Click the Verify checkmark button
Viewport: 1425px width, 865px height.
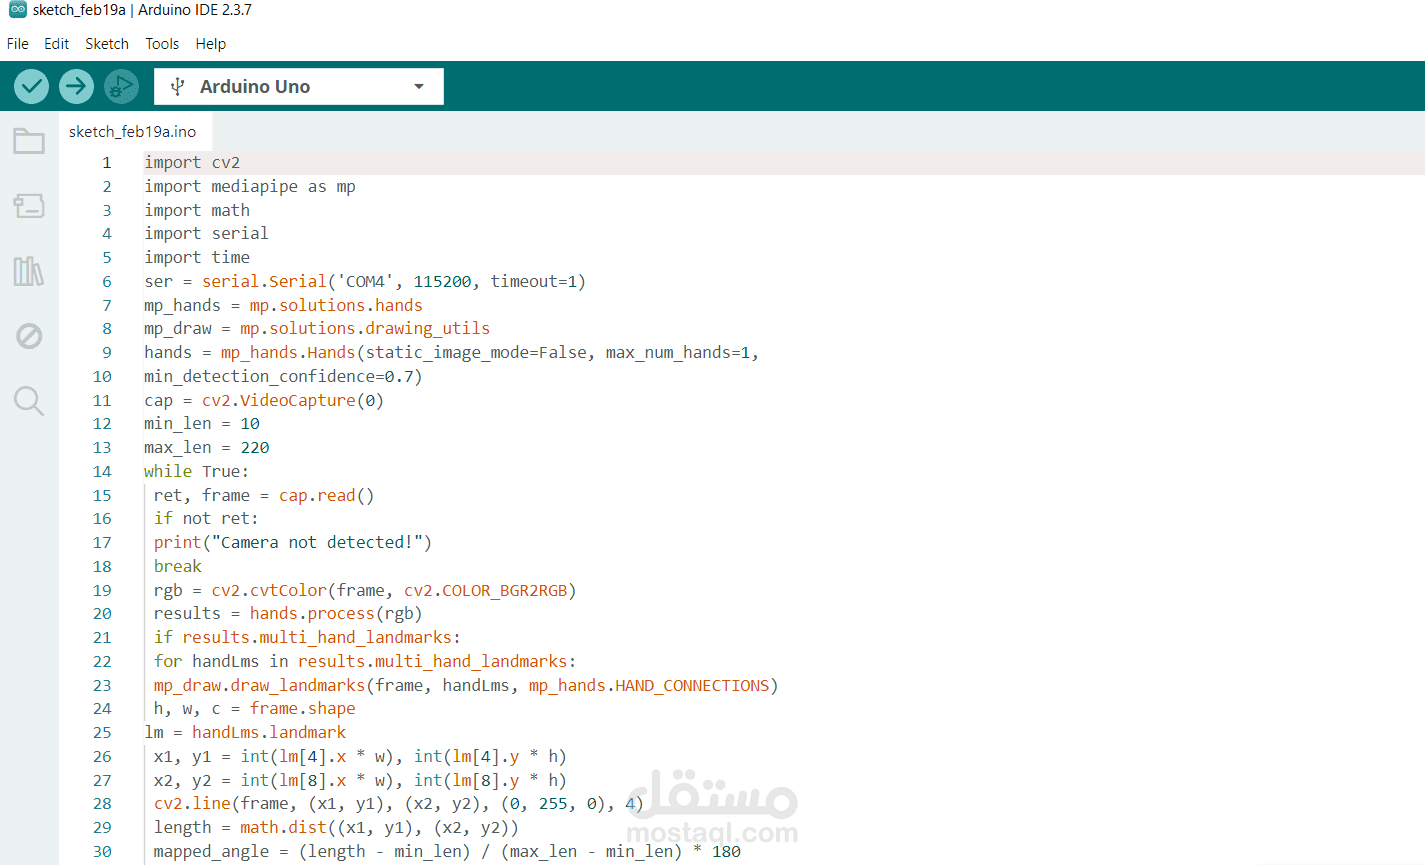point(32,87)
